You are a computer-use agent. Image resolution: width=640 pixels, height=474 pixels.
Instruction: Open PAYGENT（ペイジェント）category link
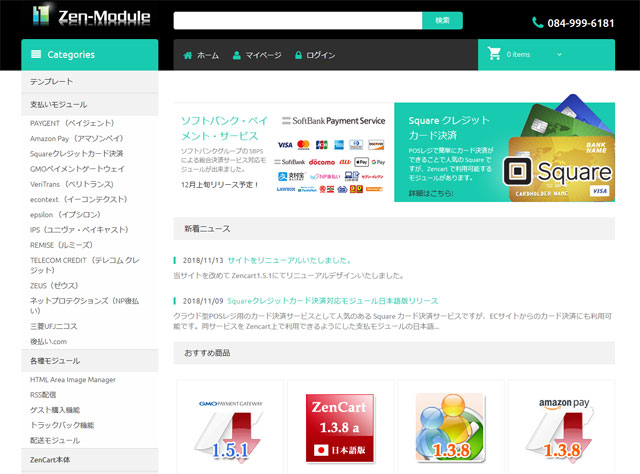72,123
